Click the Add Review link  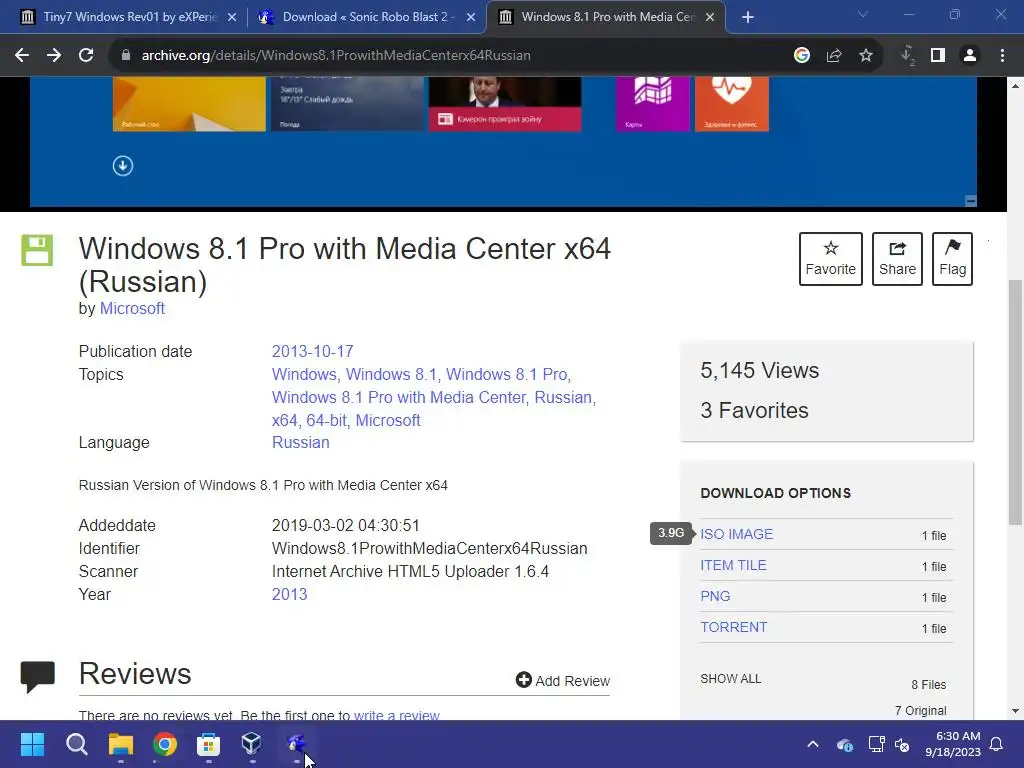pos(563,680)
